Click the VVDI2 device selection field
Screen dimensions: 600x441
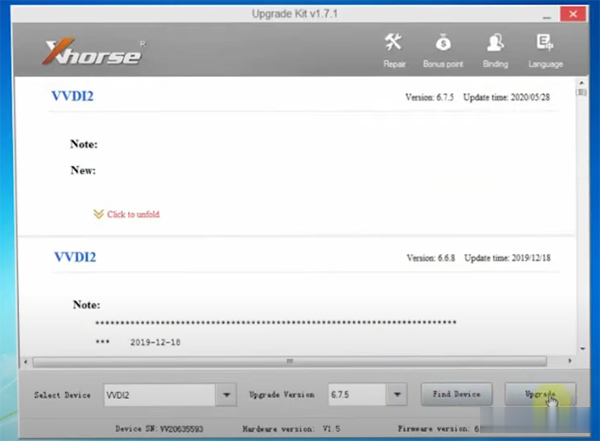(160, 395)
